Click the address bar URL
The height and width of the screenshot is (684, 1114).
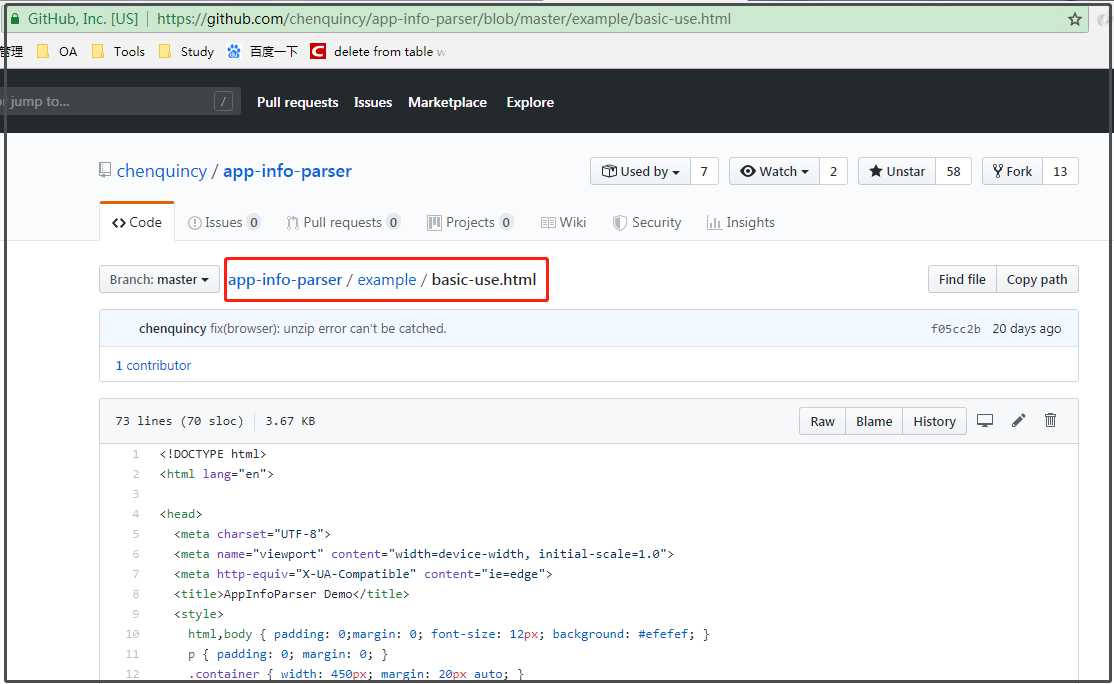pos(443,19)
